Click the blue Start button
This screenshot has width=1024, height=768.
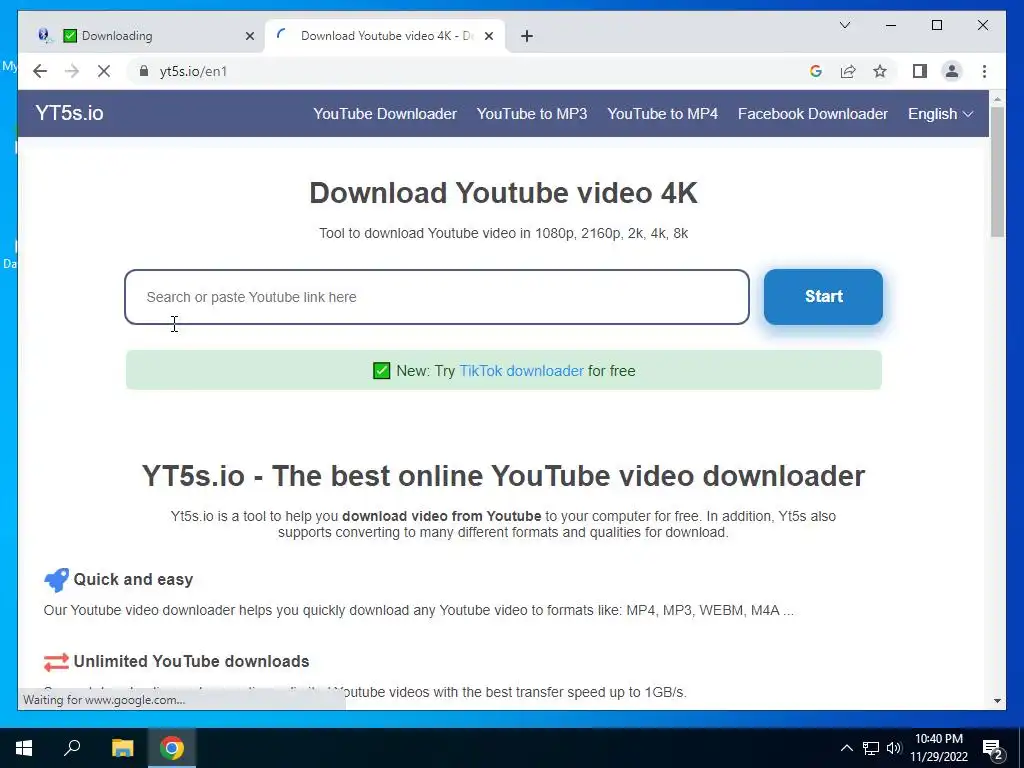coord(823,296)
